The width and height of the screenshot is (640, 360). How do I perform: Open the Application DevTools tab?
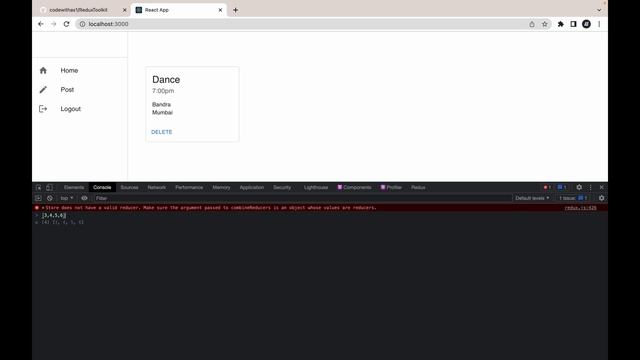pyautogui.click(x=252, y=187)
